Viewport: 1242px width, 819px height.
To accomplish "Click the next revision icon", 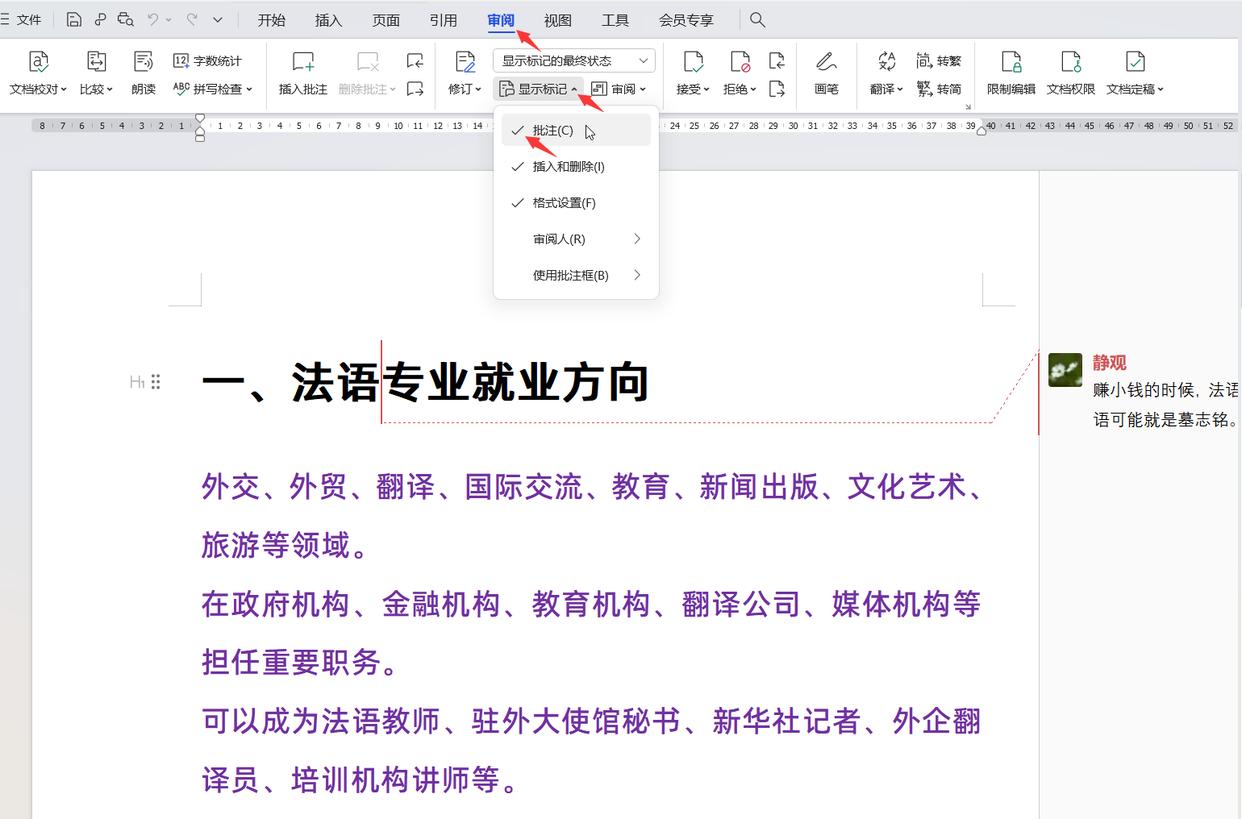I will click(x=777, y=89).
